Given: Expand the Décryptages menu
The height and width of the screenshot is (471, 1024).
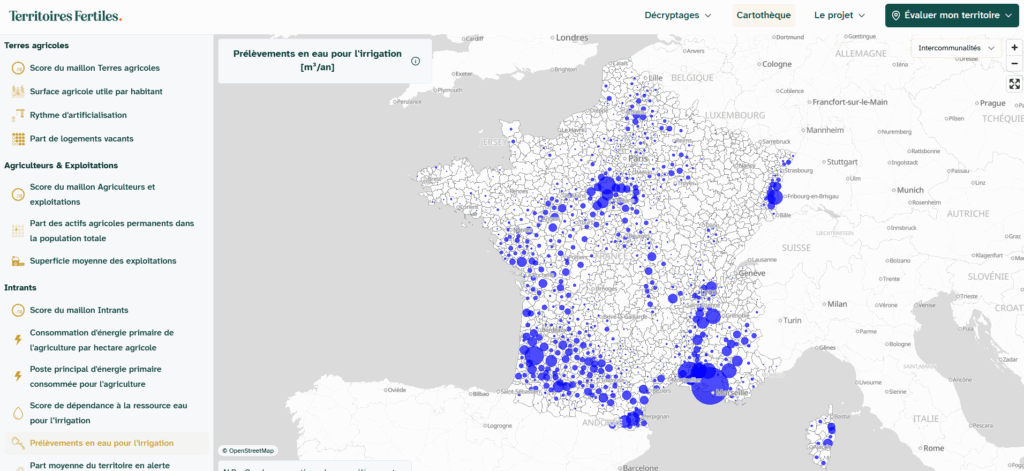Looking at the screenshot, I should [x=678, y=15].
